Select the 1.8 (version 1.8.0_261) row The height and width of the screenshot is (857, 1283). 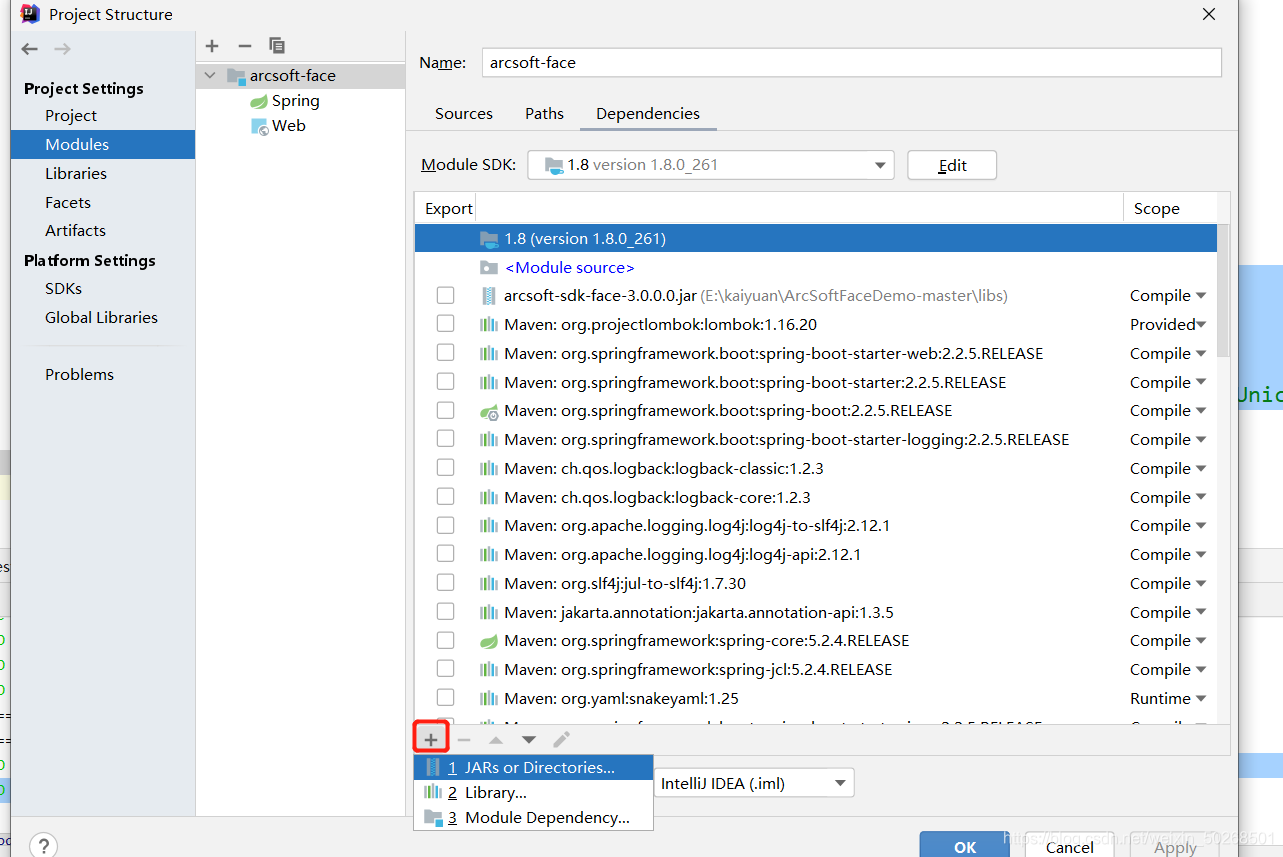(x=816, y=239)
